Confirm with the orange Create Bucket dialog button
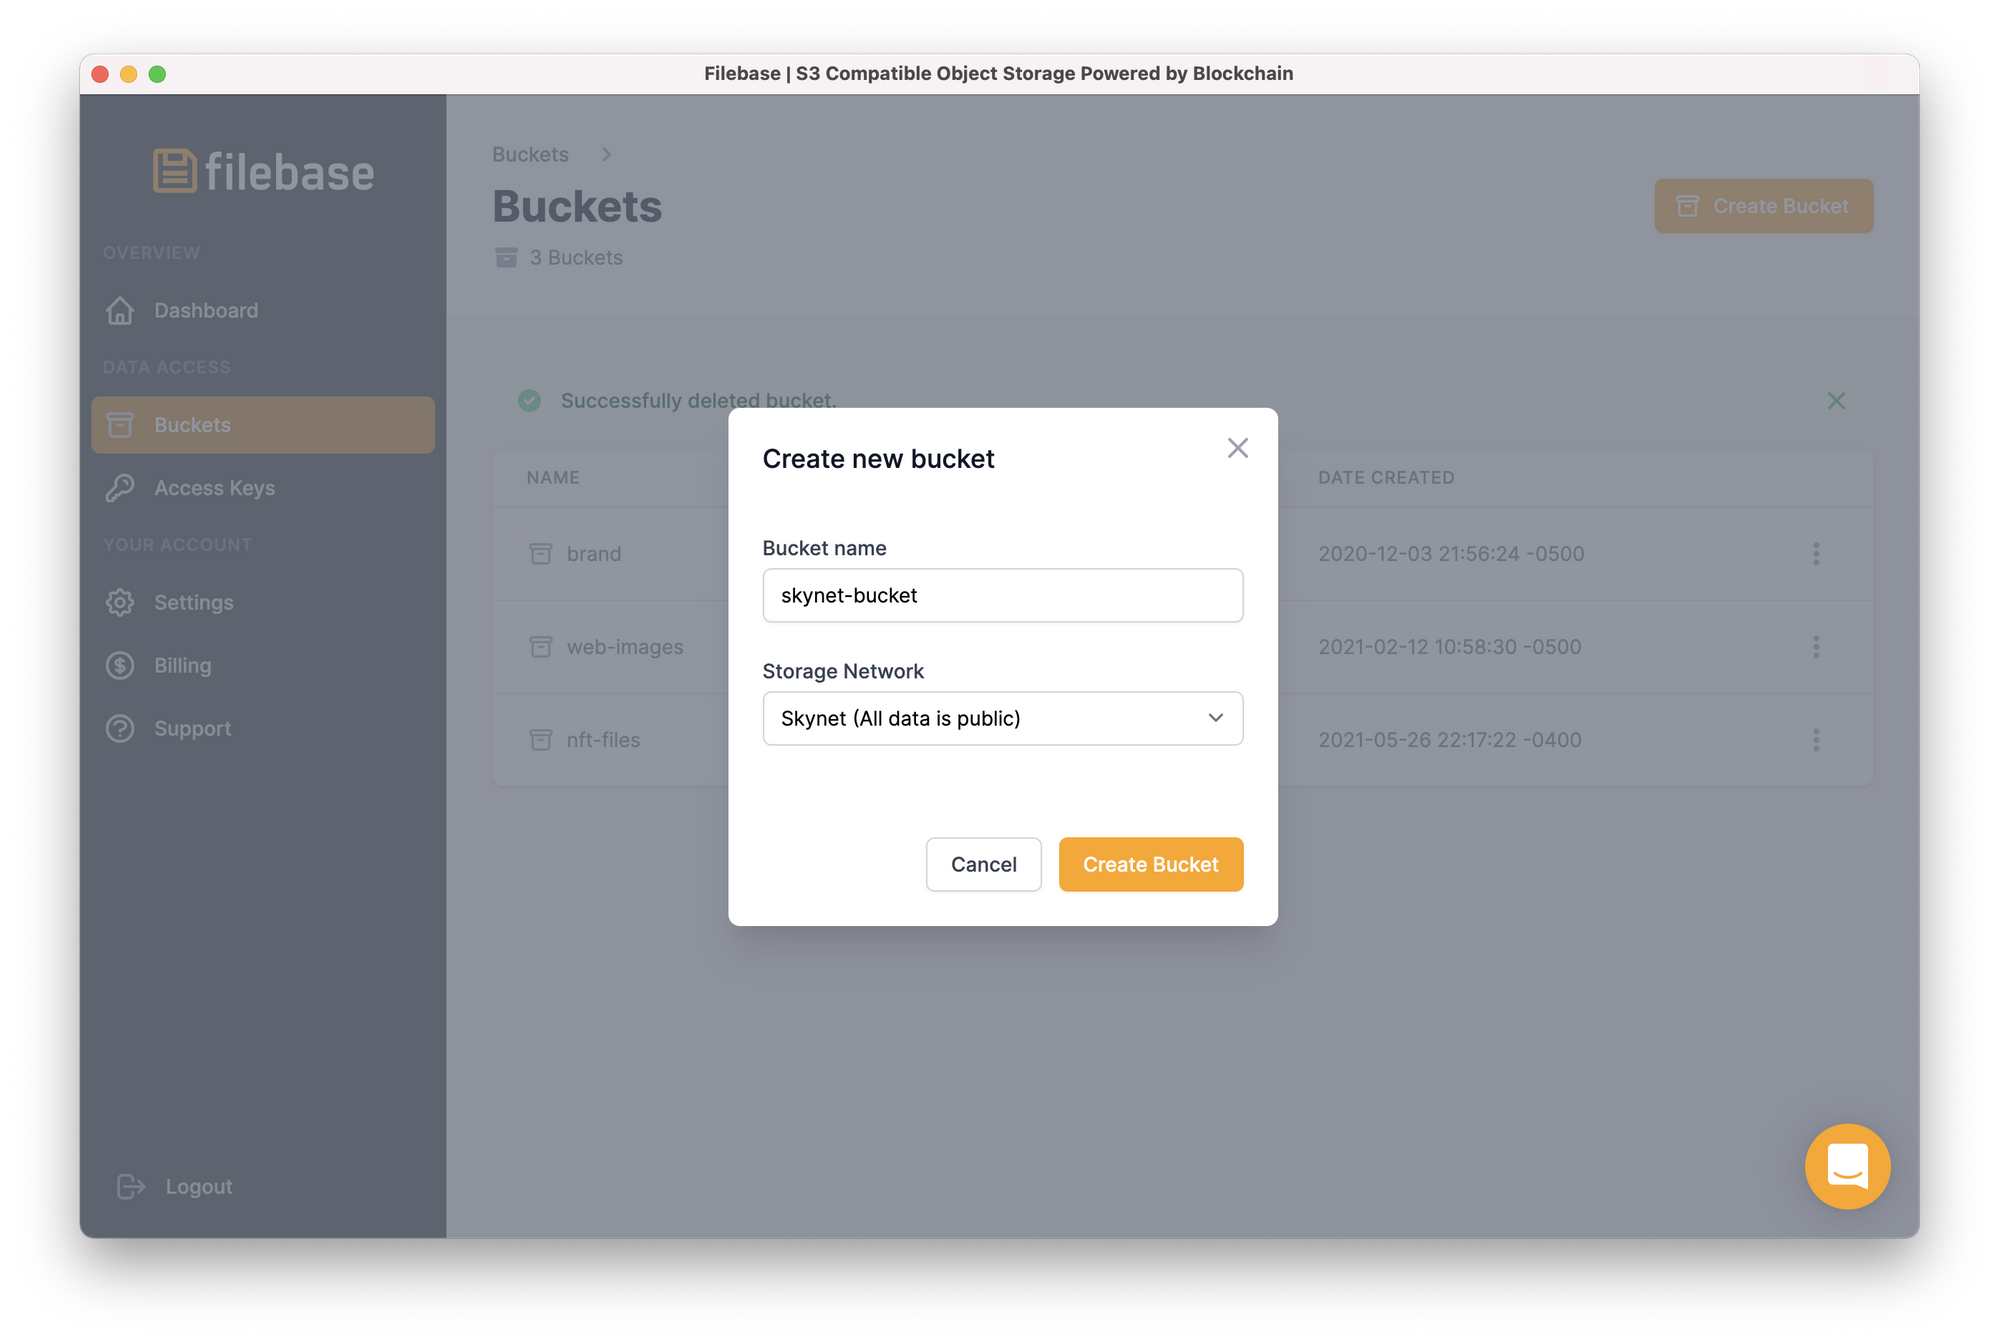This screenshot has width=2000, height=1344. (x=1150, y=864)
